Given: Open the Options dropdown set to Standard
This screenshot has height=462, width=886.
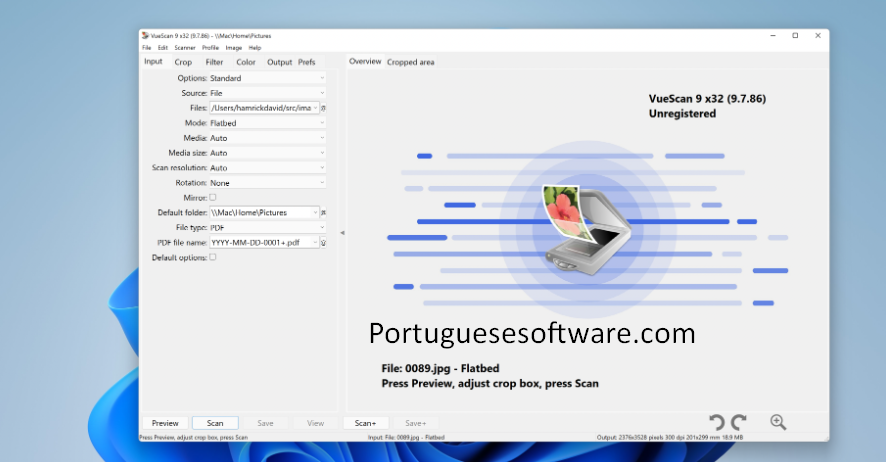Looking at the screenshot, I should pyautogui.click(x=267, y=78).
